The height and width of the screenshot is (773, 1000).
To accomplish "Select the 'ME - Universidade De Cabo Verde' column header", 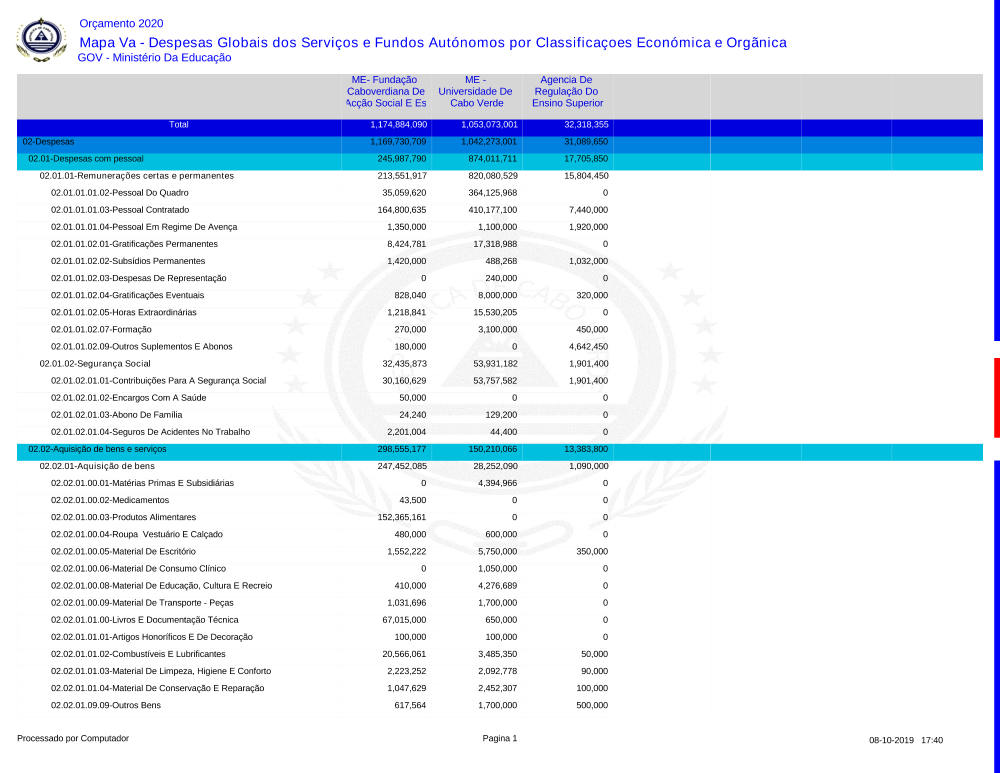I will click(x=475, y=91).
